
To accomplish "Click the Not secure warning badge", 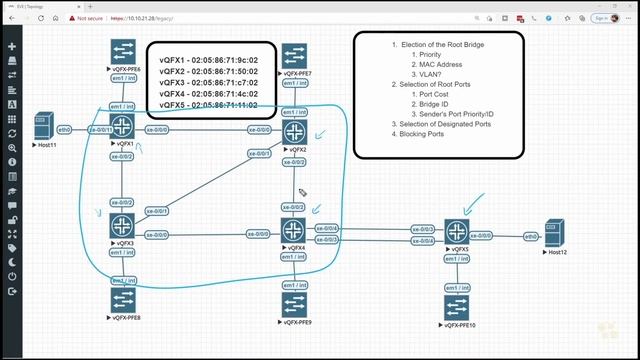I will tap(86, 18).
